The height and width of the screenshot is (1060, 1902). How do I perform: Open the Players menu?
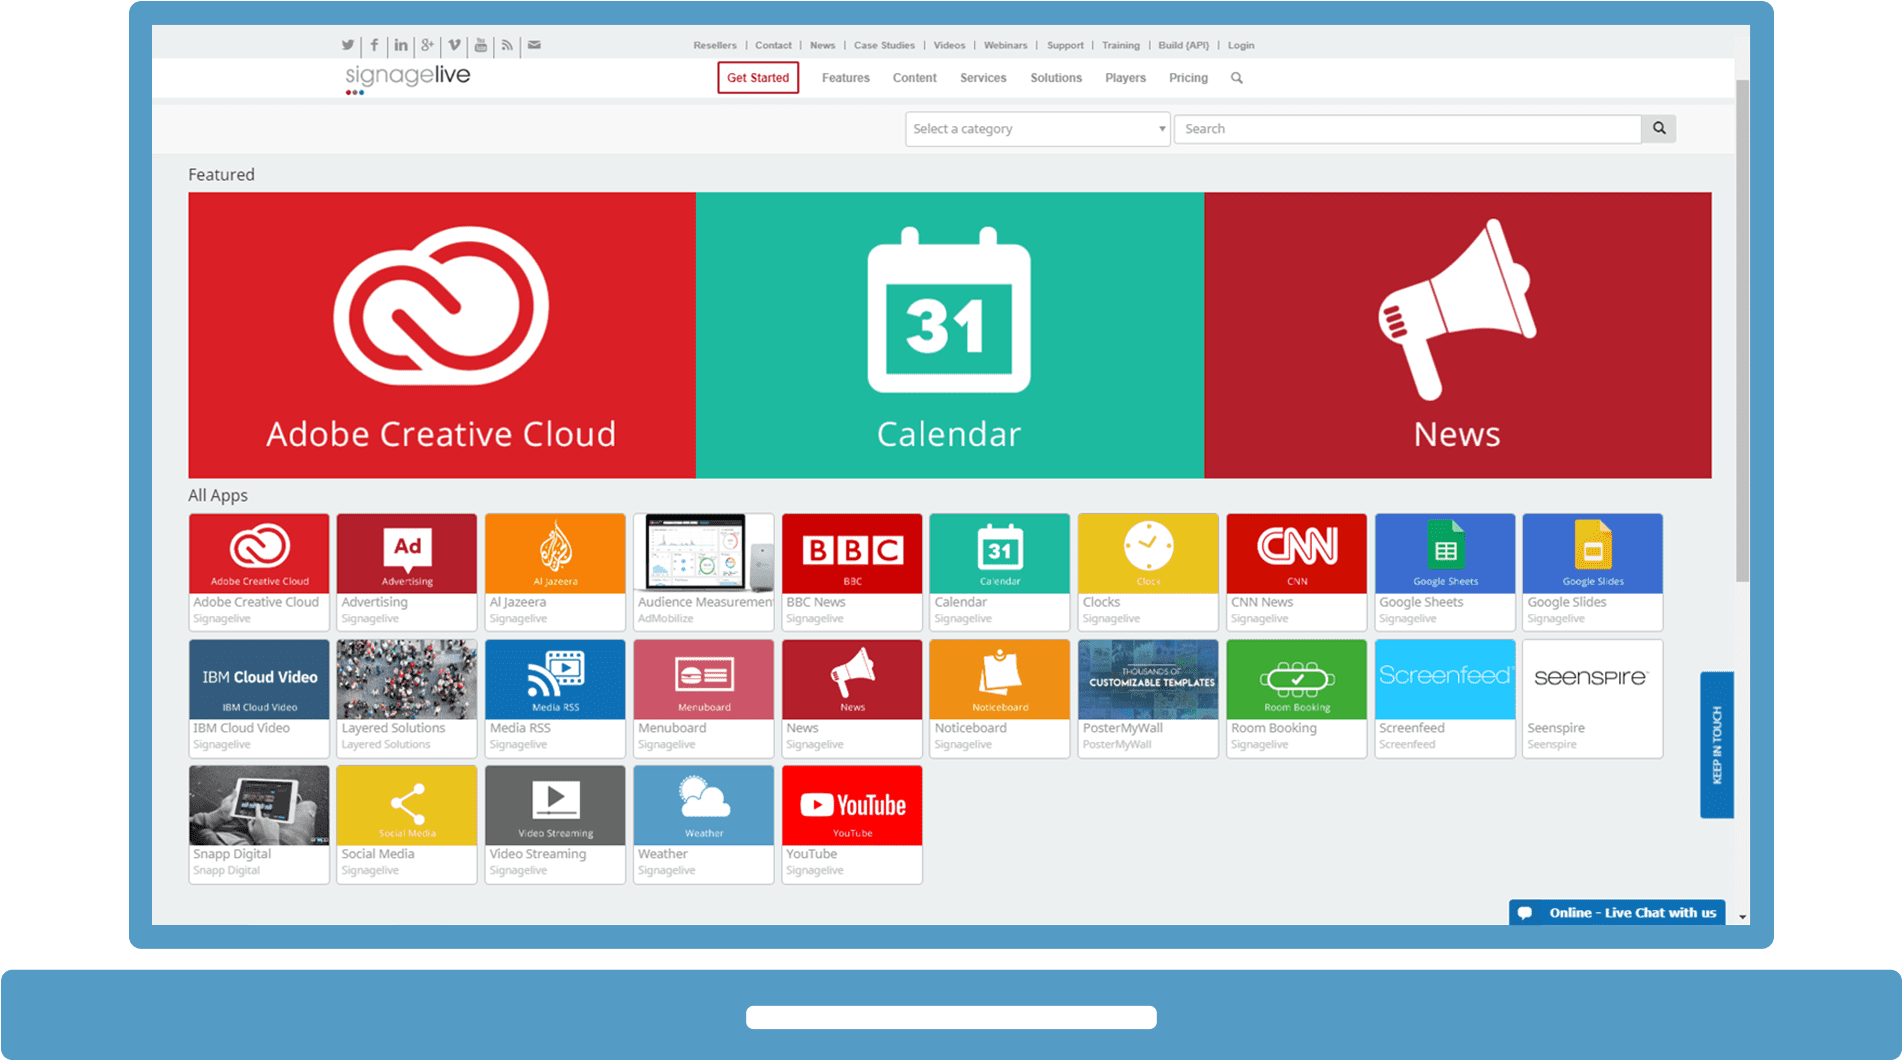(1125, 77)
